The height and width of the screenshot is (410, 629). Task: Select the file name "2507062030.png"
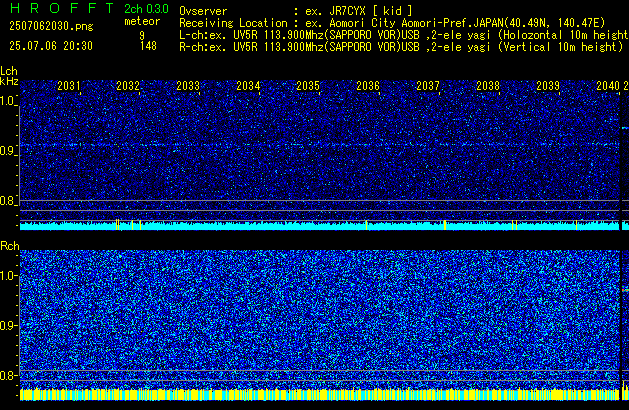tap(51, 26)
